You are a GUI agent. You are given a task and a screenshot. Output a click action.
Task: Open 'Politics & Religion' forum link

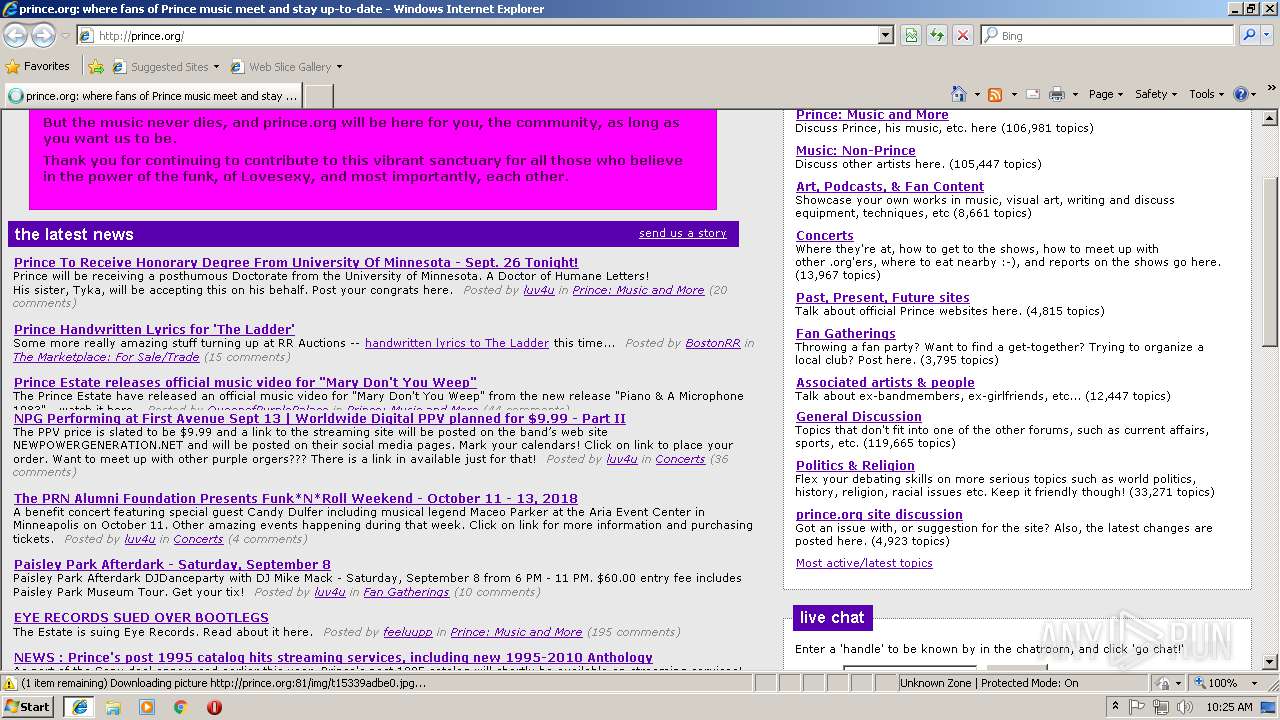click(855, 465)
